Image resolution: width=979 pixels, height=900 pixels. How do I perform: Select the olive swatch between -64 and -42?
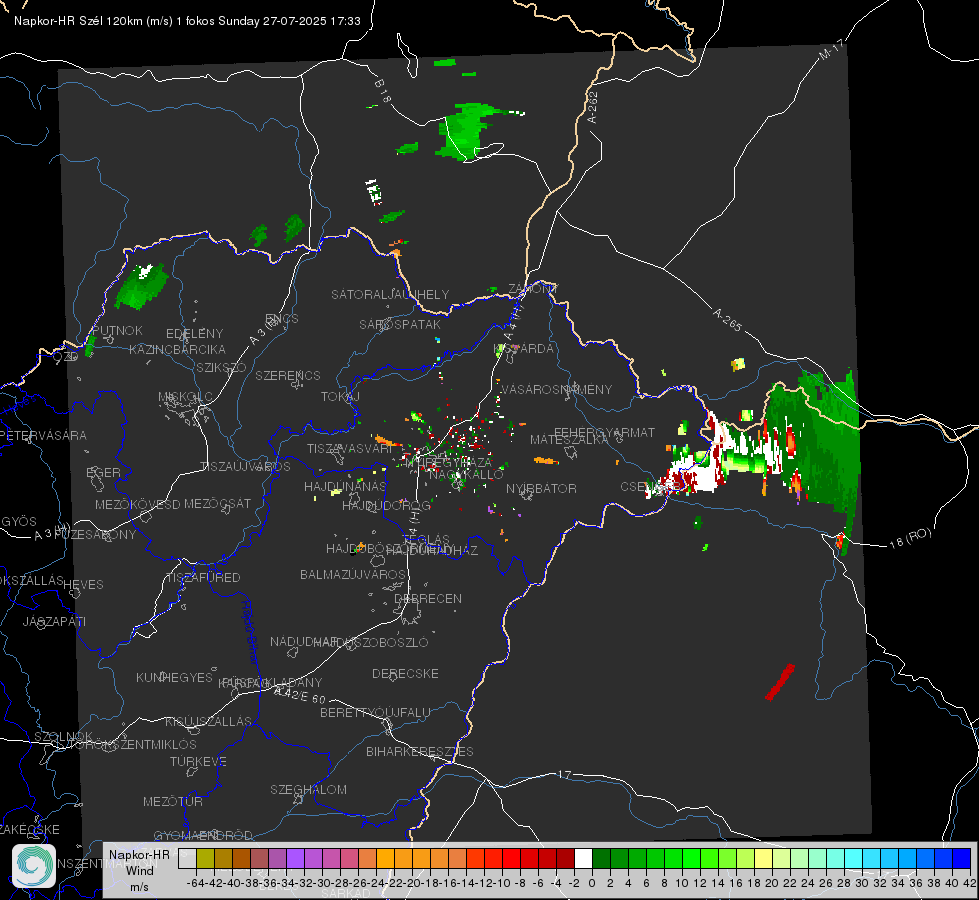pos(205,858)
